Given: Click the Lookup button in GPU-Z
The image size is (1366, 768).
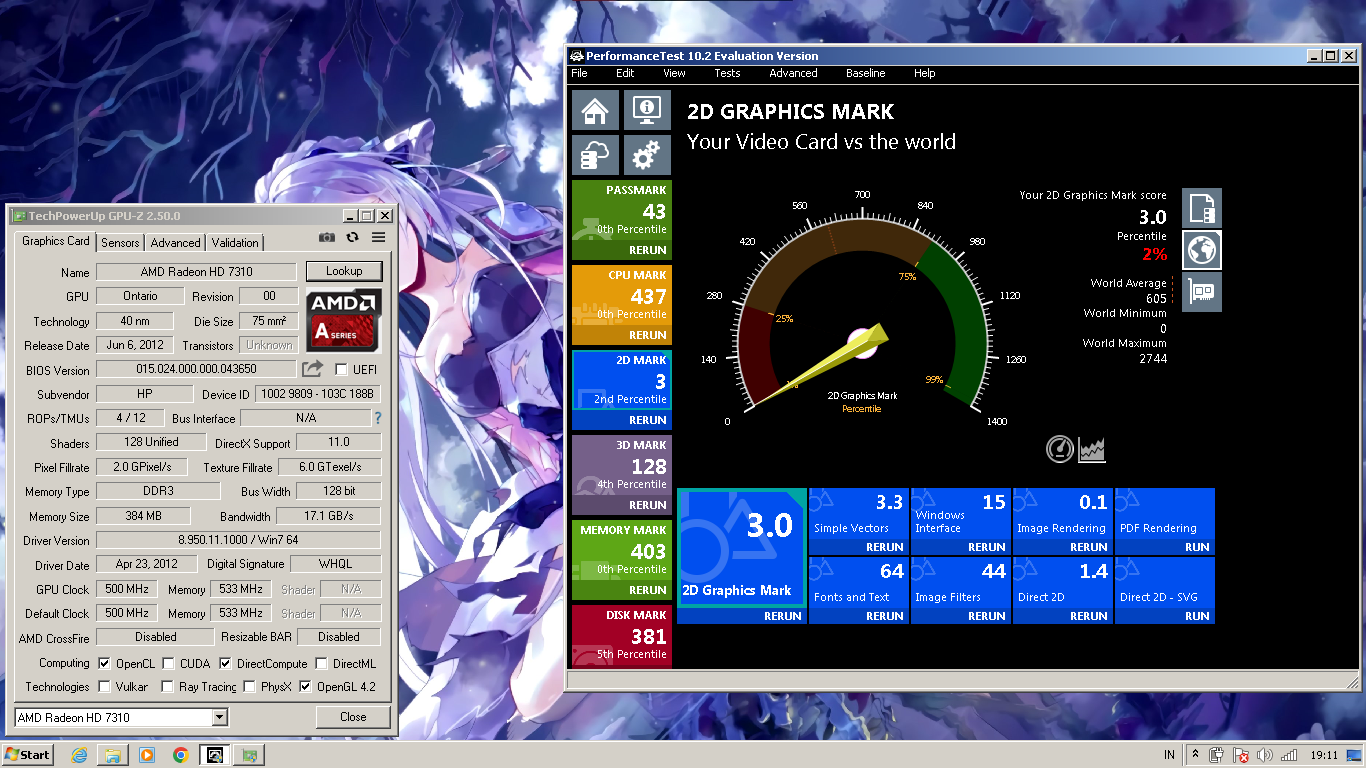Looking at the screenshot, I should pos(344,271).
